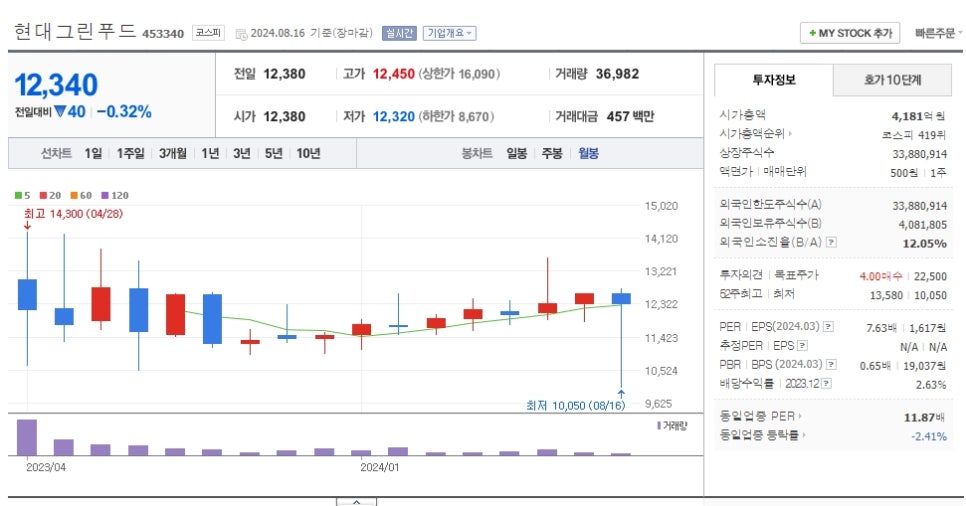Collapse chart panel with bottom up-arrow handle

click(x=356, y=502)
